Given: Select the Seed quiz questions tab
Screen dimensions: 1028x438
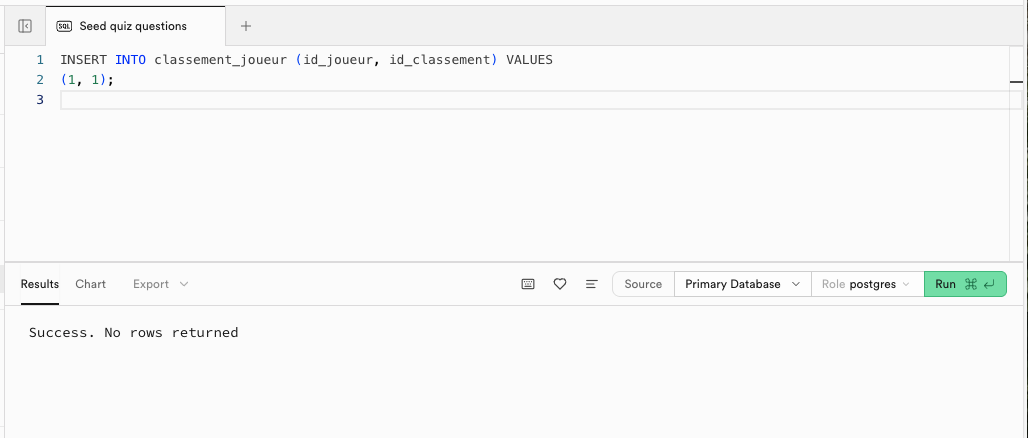Looking at the screenshot, I should (x=132, y=26).
